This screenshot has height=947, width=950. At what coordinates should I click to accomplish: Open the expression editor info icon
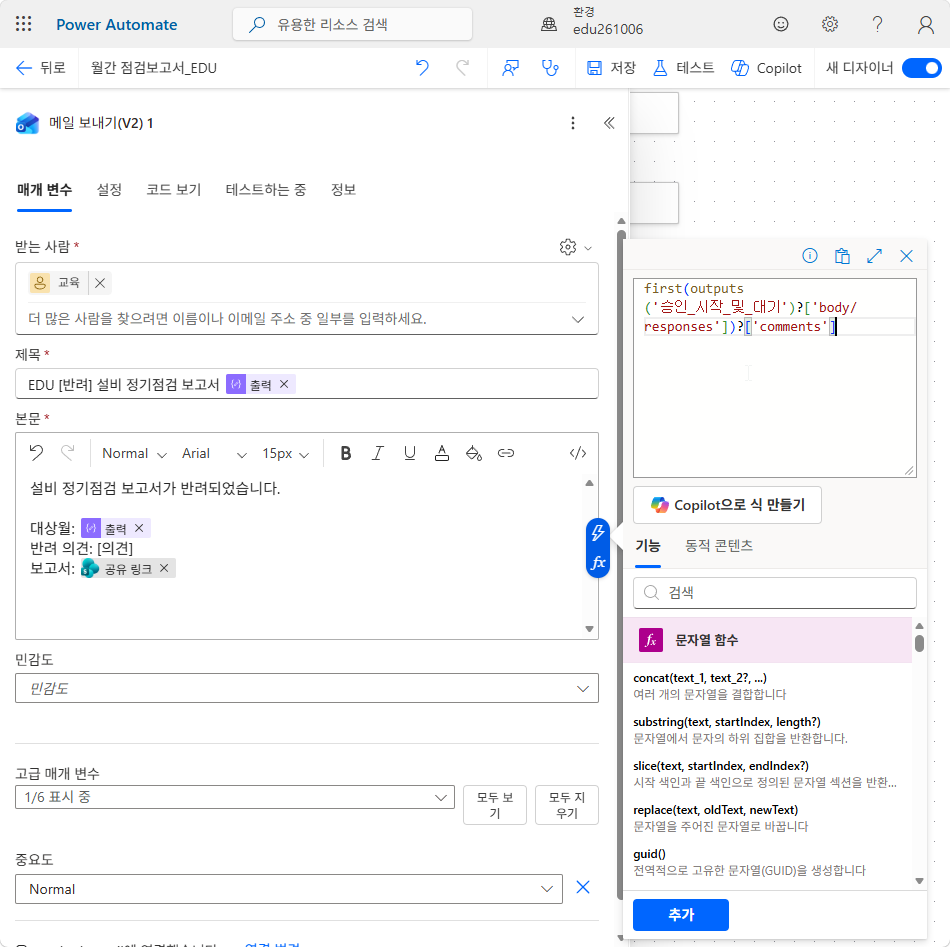tap(810, 256)
